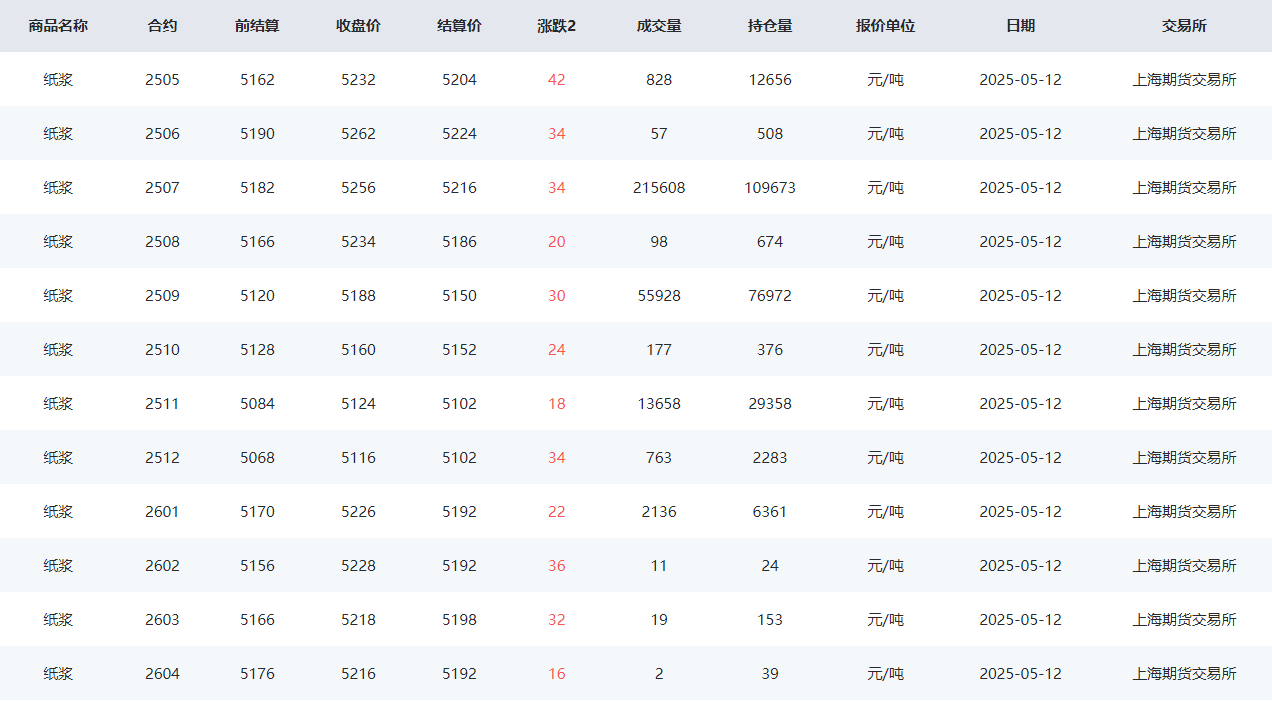
Task: Click previous settlement 5068
Action: click(x=257, y=458)
